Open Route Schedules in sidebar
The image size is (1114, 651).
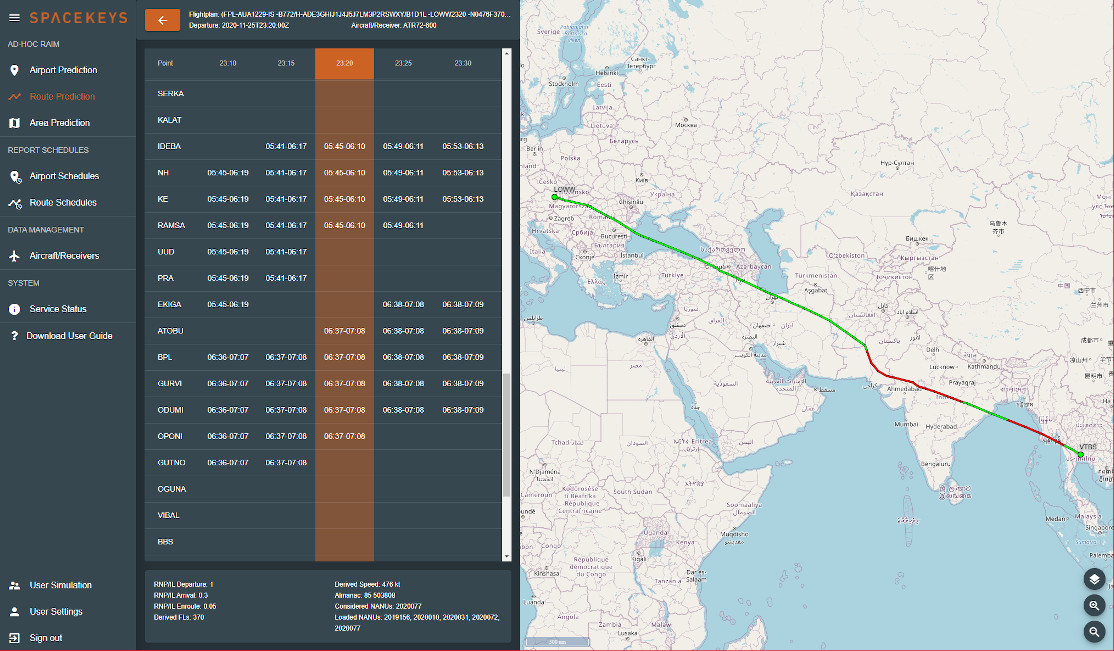(63, 203)
